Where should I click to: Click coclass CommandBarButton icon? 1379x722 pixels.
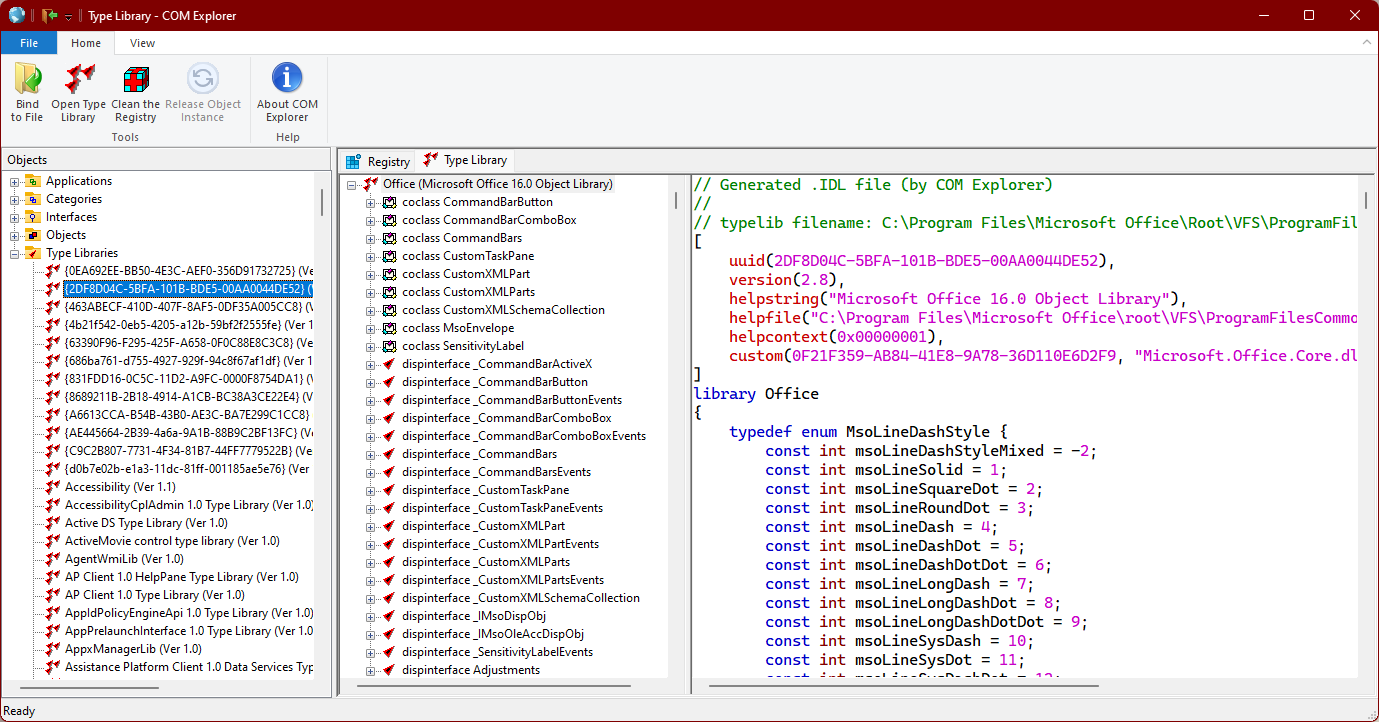(390, 202)
